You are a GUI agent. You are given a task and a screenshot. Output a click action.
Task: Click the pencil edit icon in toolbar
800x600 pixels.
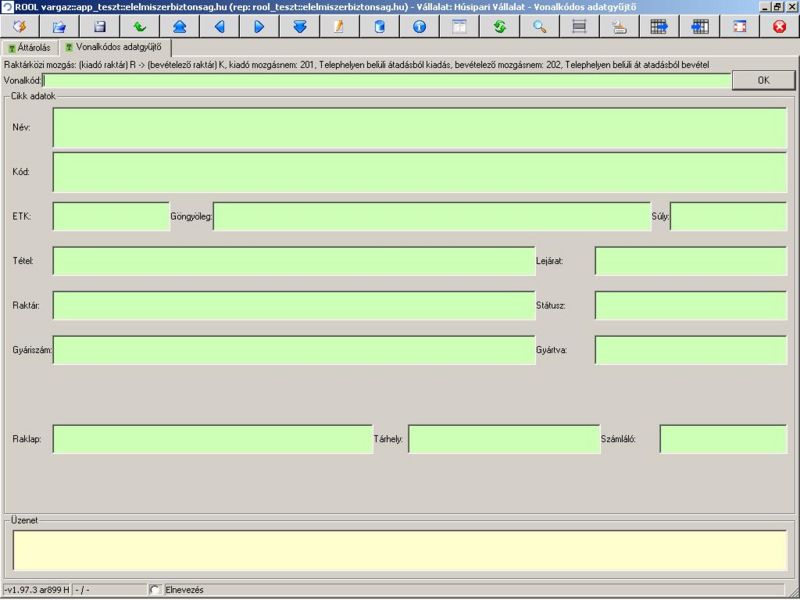339,27
